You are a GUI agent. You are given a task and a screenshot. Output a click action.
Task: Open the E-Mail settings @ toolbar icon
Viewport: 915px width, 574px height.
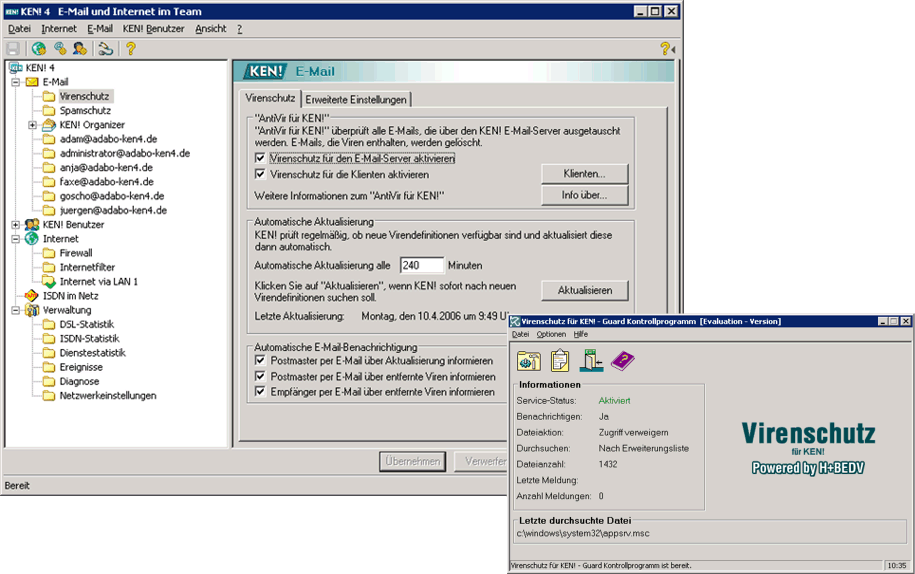pyautogui.click(x=60, y=49)
